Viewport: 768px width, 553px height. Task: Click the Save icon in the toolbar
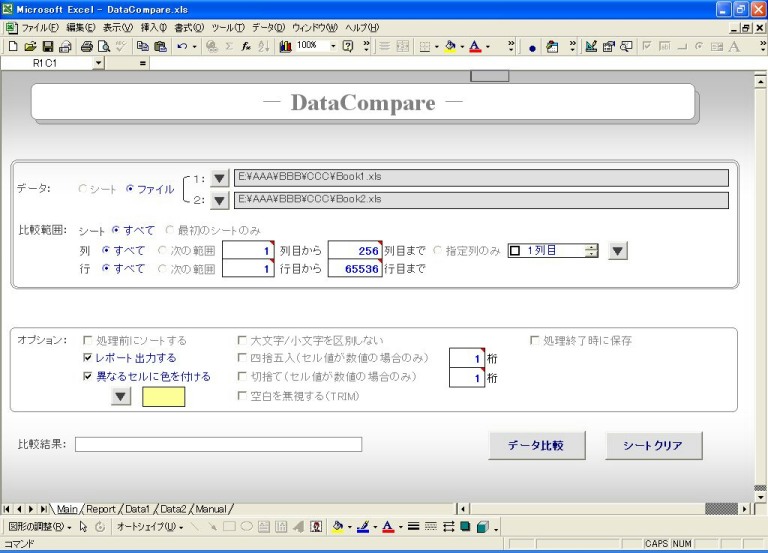click(48, 46)
